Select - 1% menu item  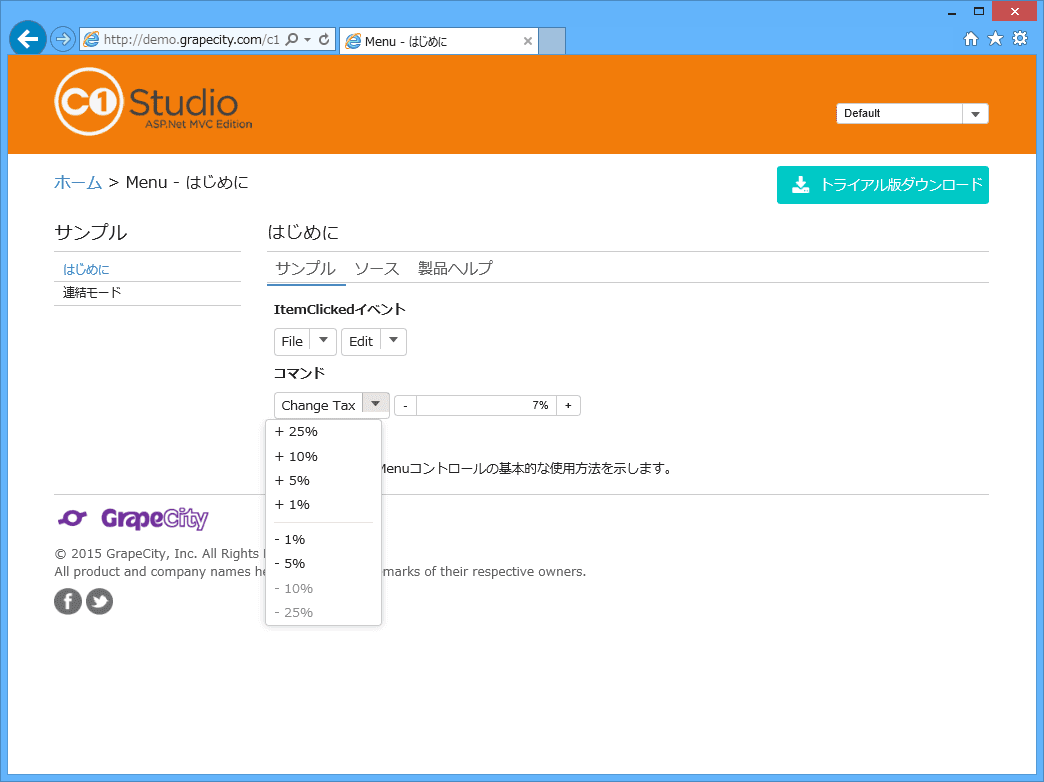pos(324,540)
